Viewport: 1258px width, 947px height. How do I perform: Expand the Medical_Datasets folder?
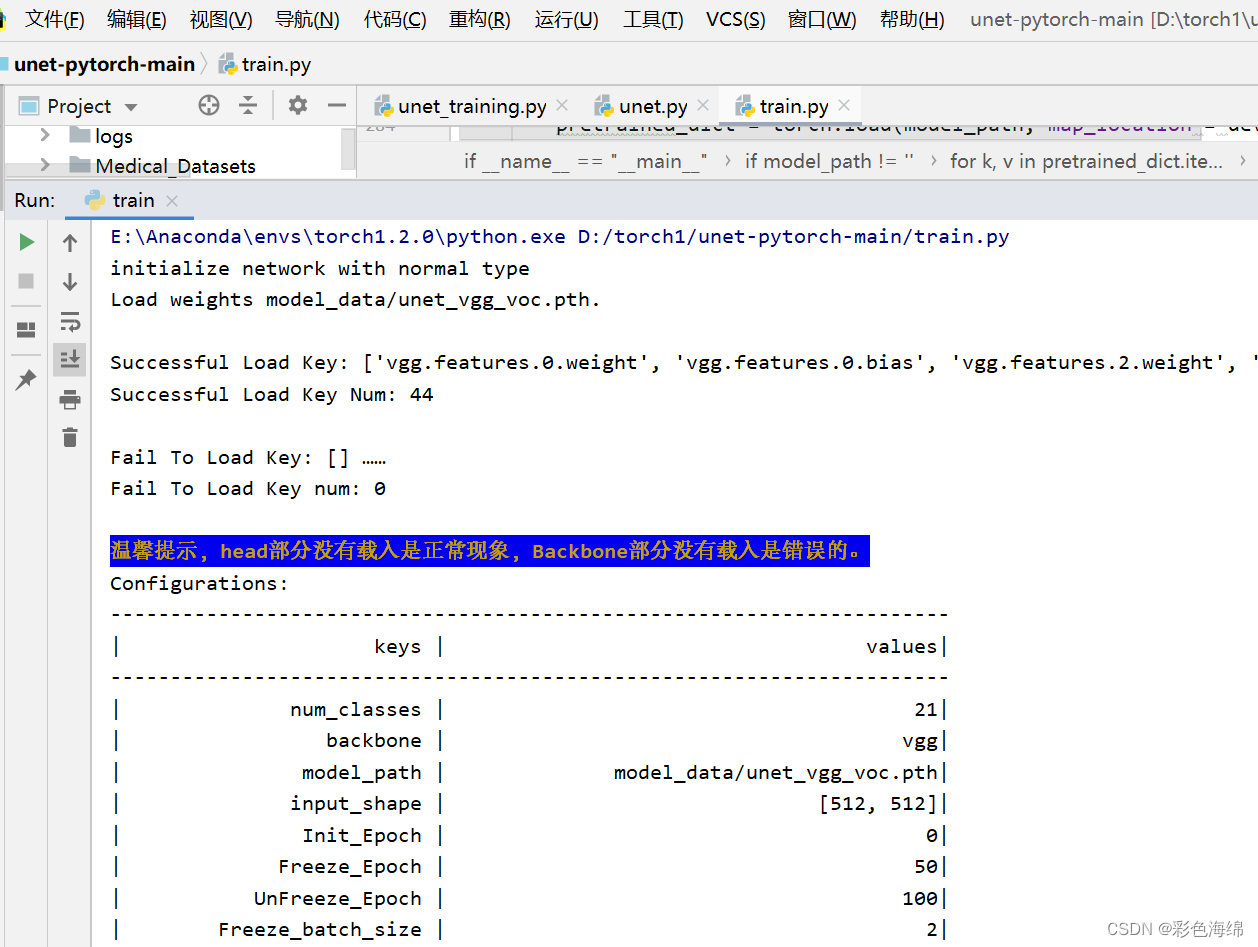43,163
